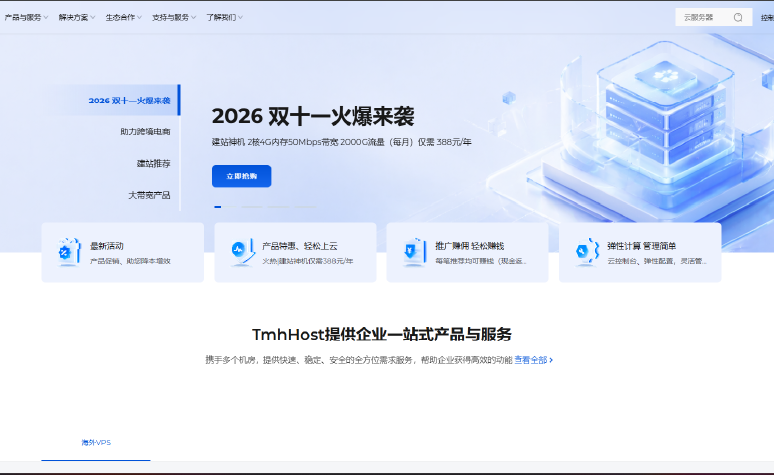The height and width of the screenshot is (475, 775).
Task: Click the 火热建站神机仅需388元/年 description
Action: click(x=307, y=261)
